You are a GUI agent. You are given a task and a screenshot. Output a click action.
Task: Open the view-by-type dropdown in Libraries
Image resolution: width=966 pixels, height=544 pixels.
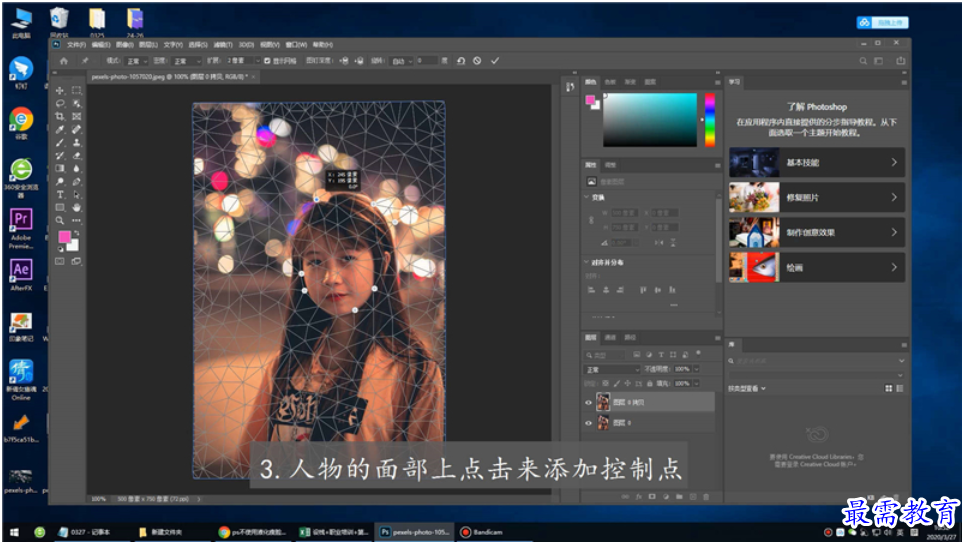coord(747,389)
